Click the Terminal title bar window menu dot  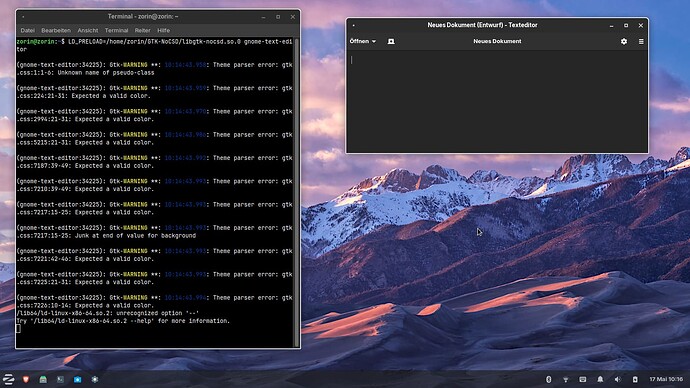(x=23, y=17)
